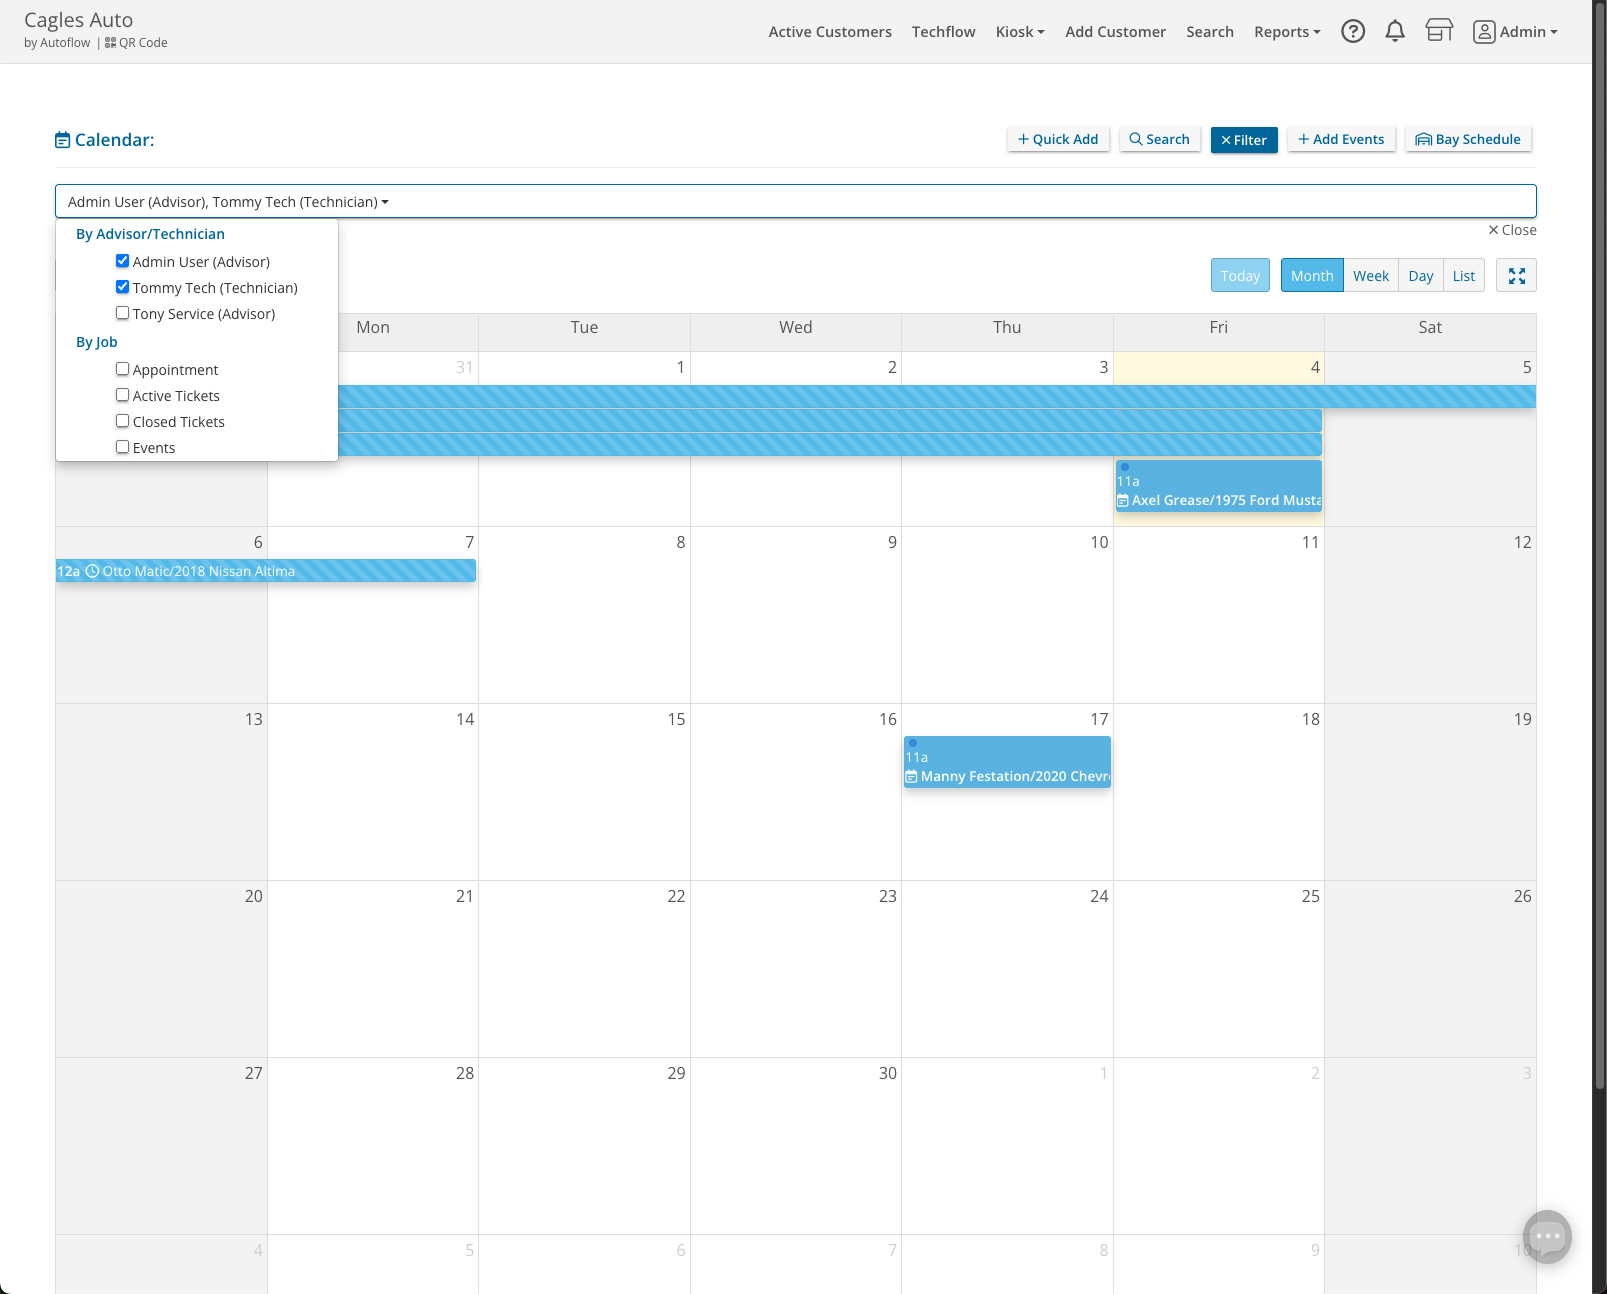Open Add Customer page
The height and width of the screenshot is (1294, 1607).
[1115, 32]
